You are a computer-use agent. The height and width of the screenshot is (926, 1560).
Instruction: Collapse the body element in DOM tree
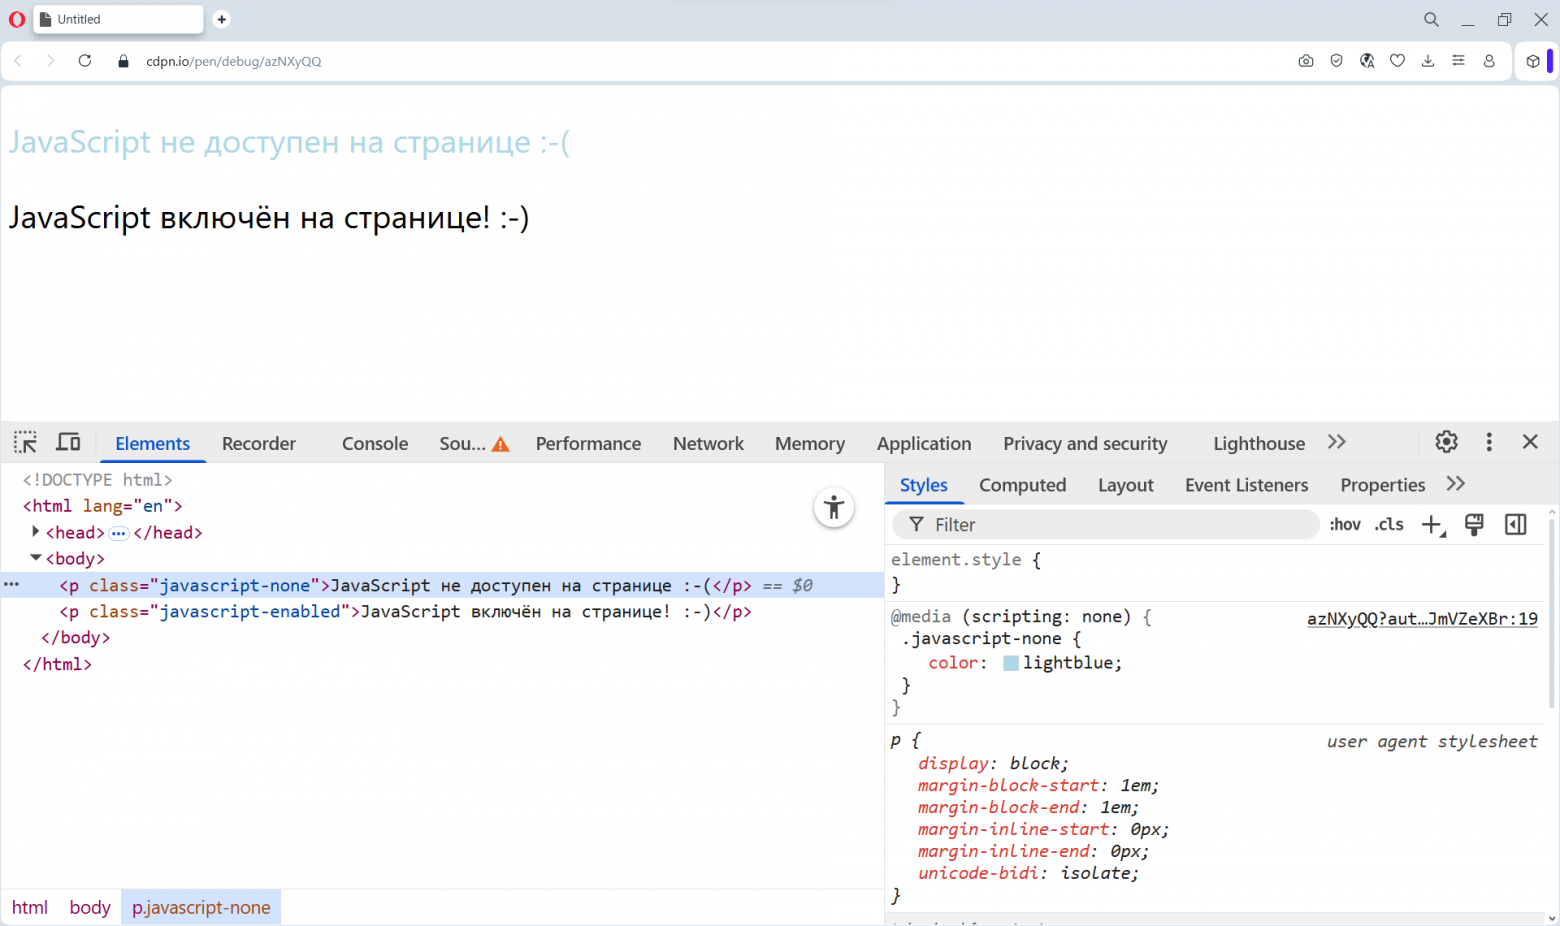[x=36, y=558]
